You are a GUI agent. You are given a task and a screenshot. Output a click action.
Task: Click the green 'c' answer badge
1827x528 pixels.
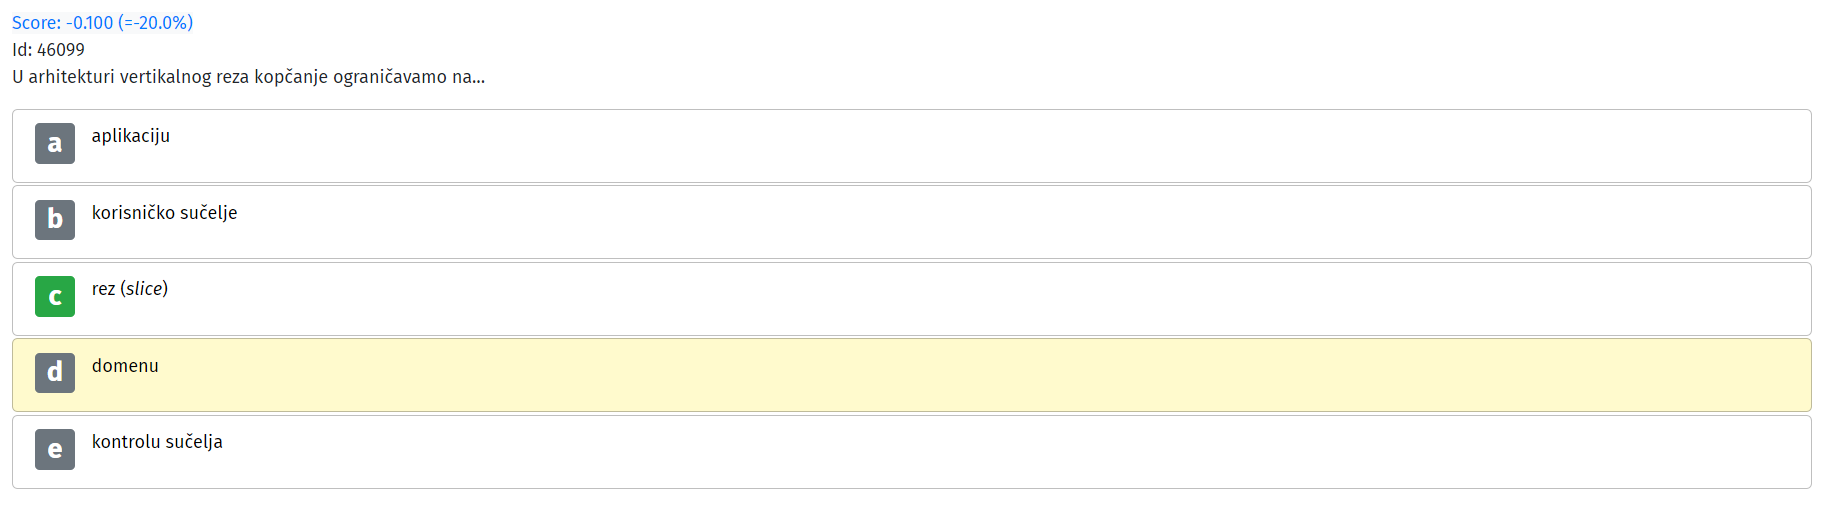(x=55, y=296)
